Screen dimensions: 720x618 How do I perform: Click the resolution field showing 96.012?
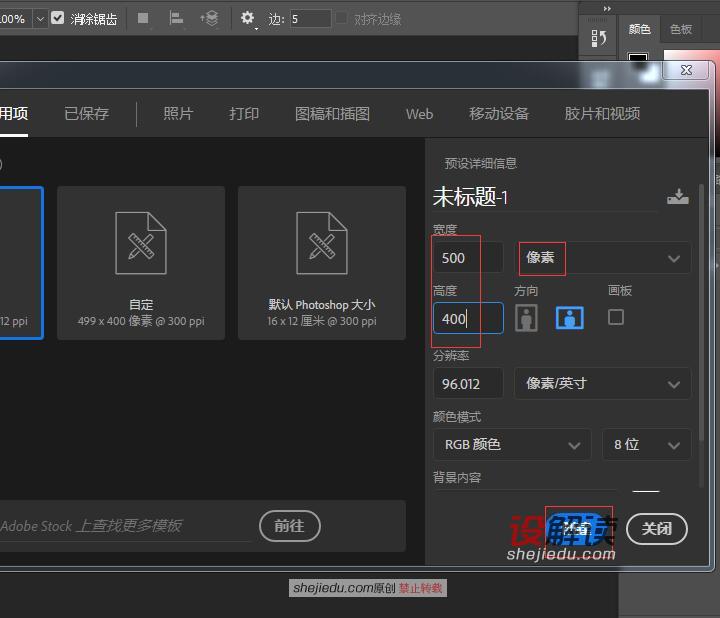click(468, 383)
